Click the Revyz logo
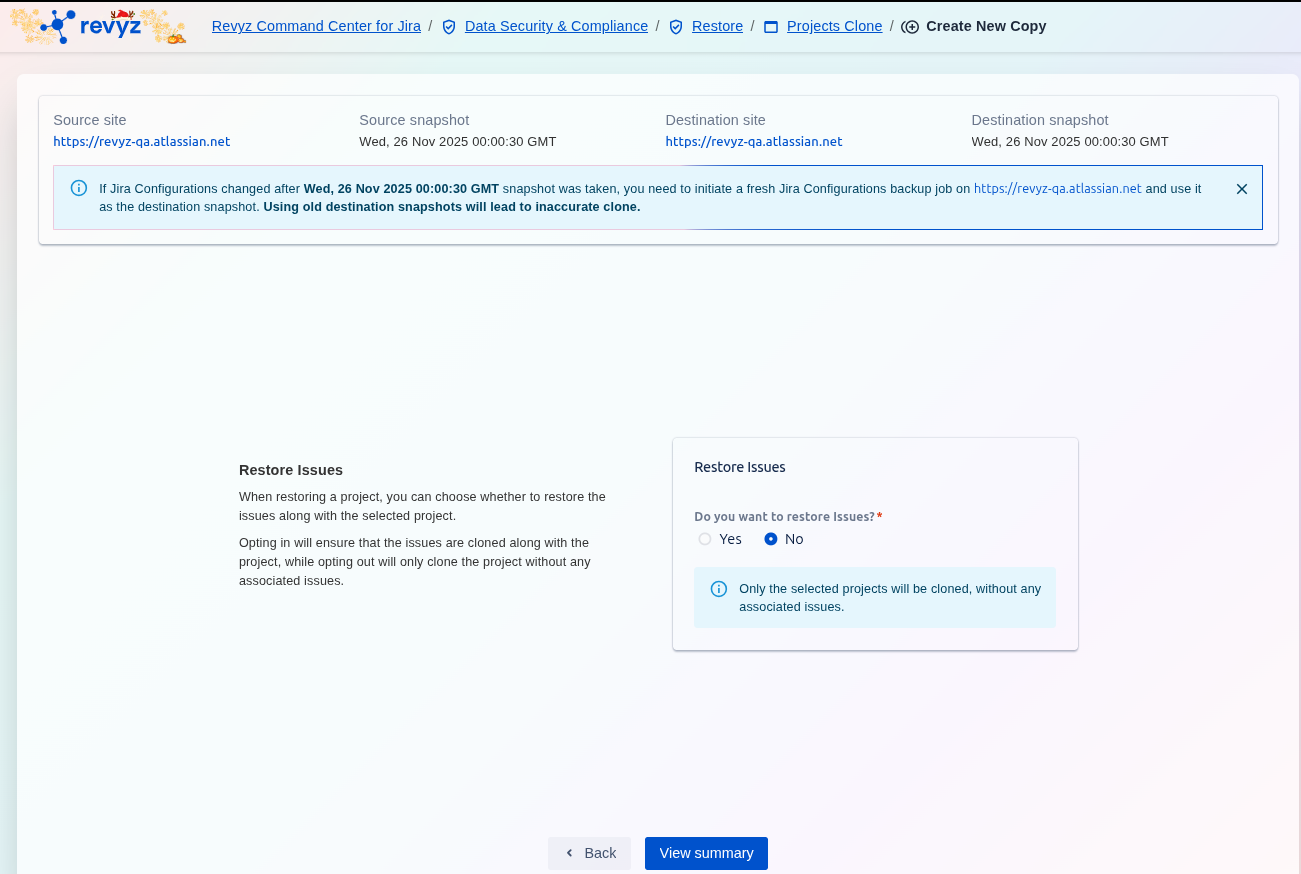 point(97,27)
